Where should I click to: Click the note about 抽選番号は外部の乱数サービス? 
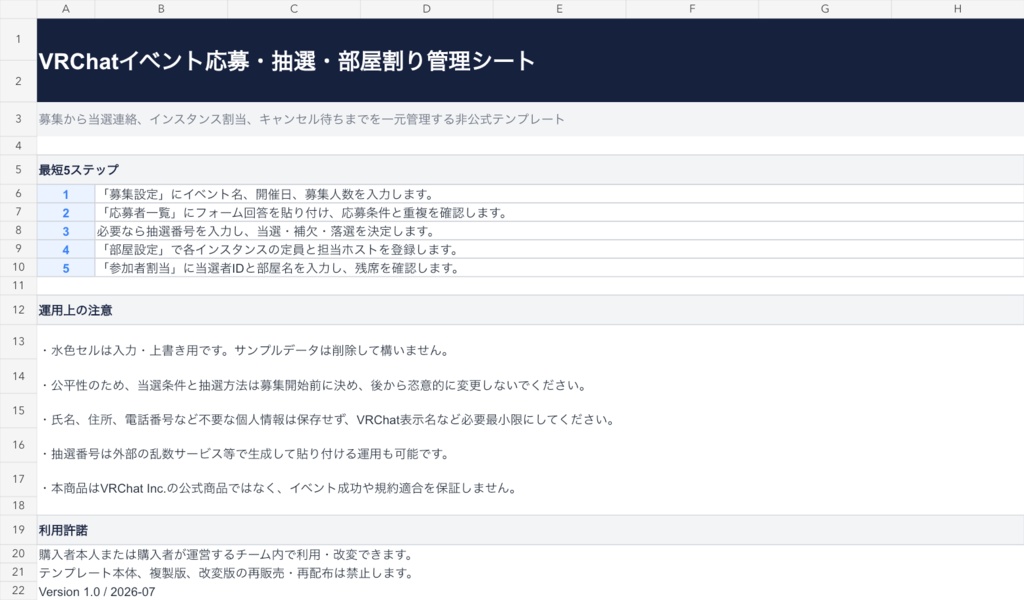pyautogui.click(x=245, y=454)
